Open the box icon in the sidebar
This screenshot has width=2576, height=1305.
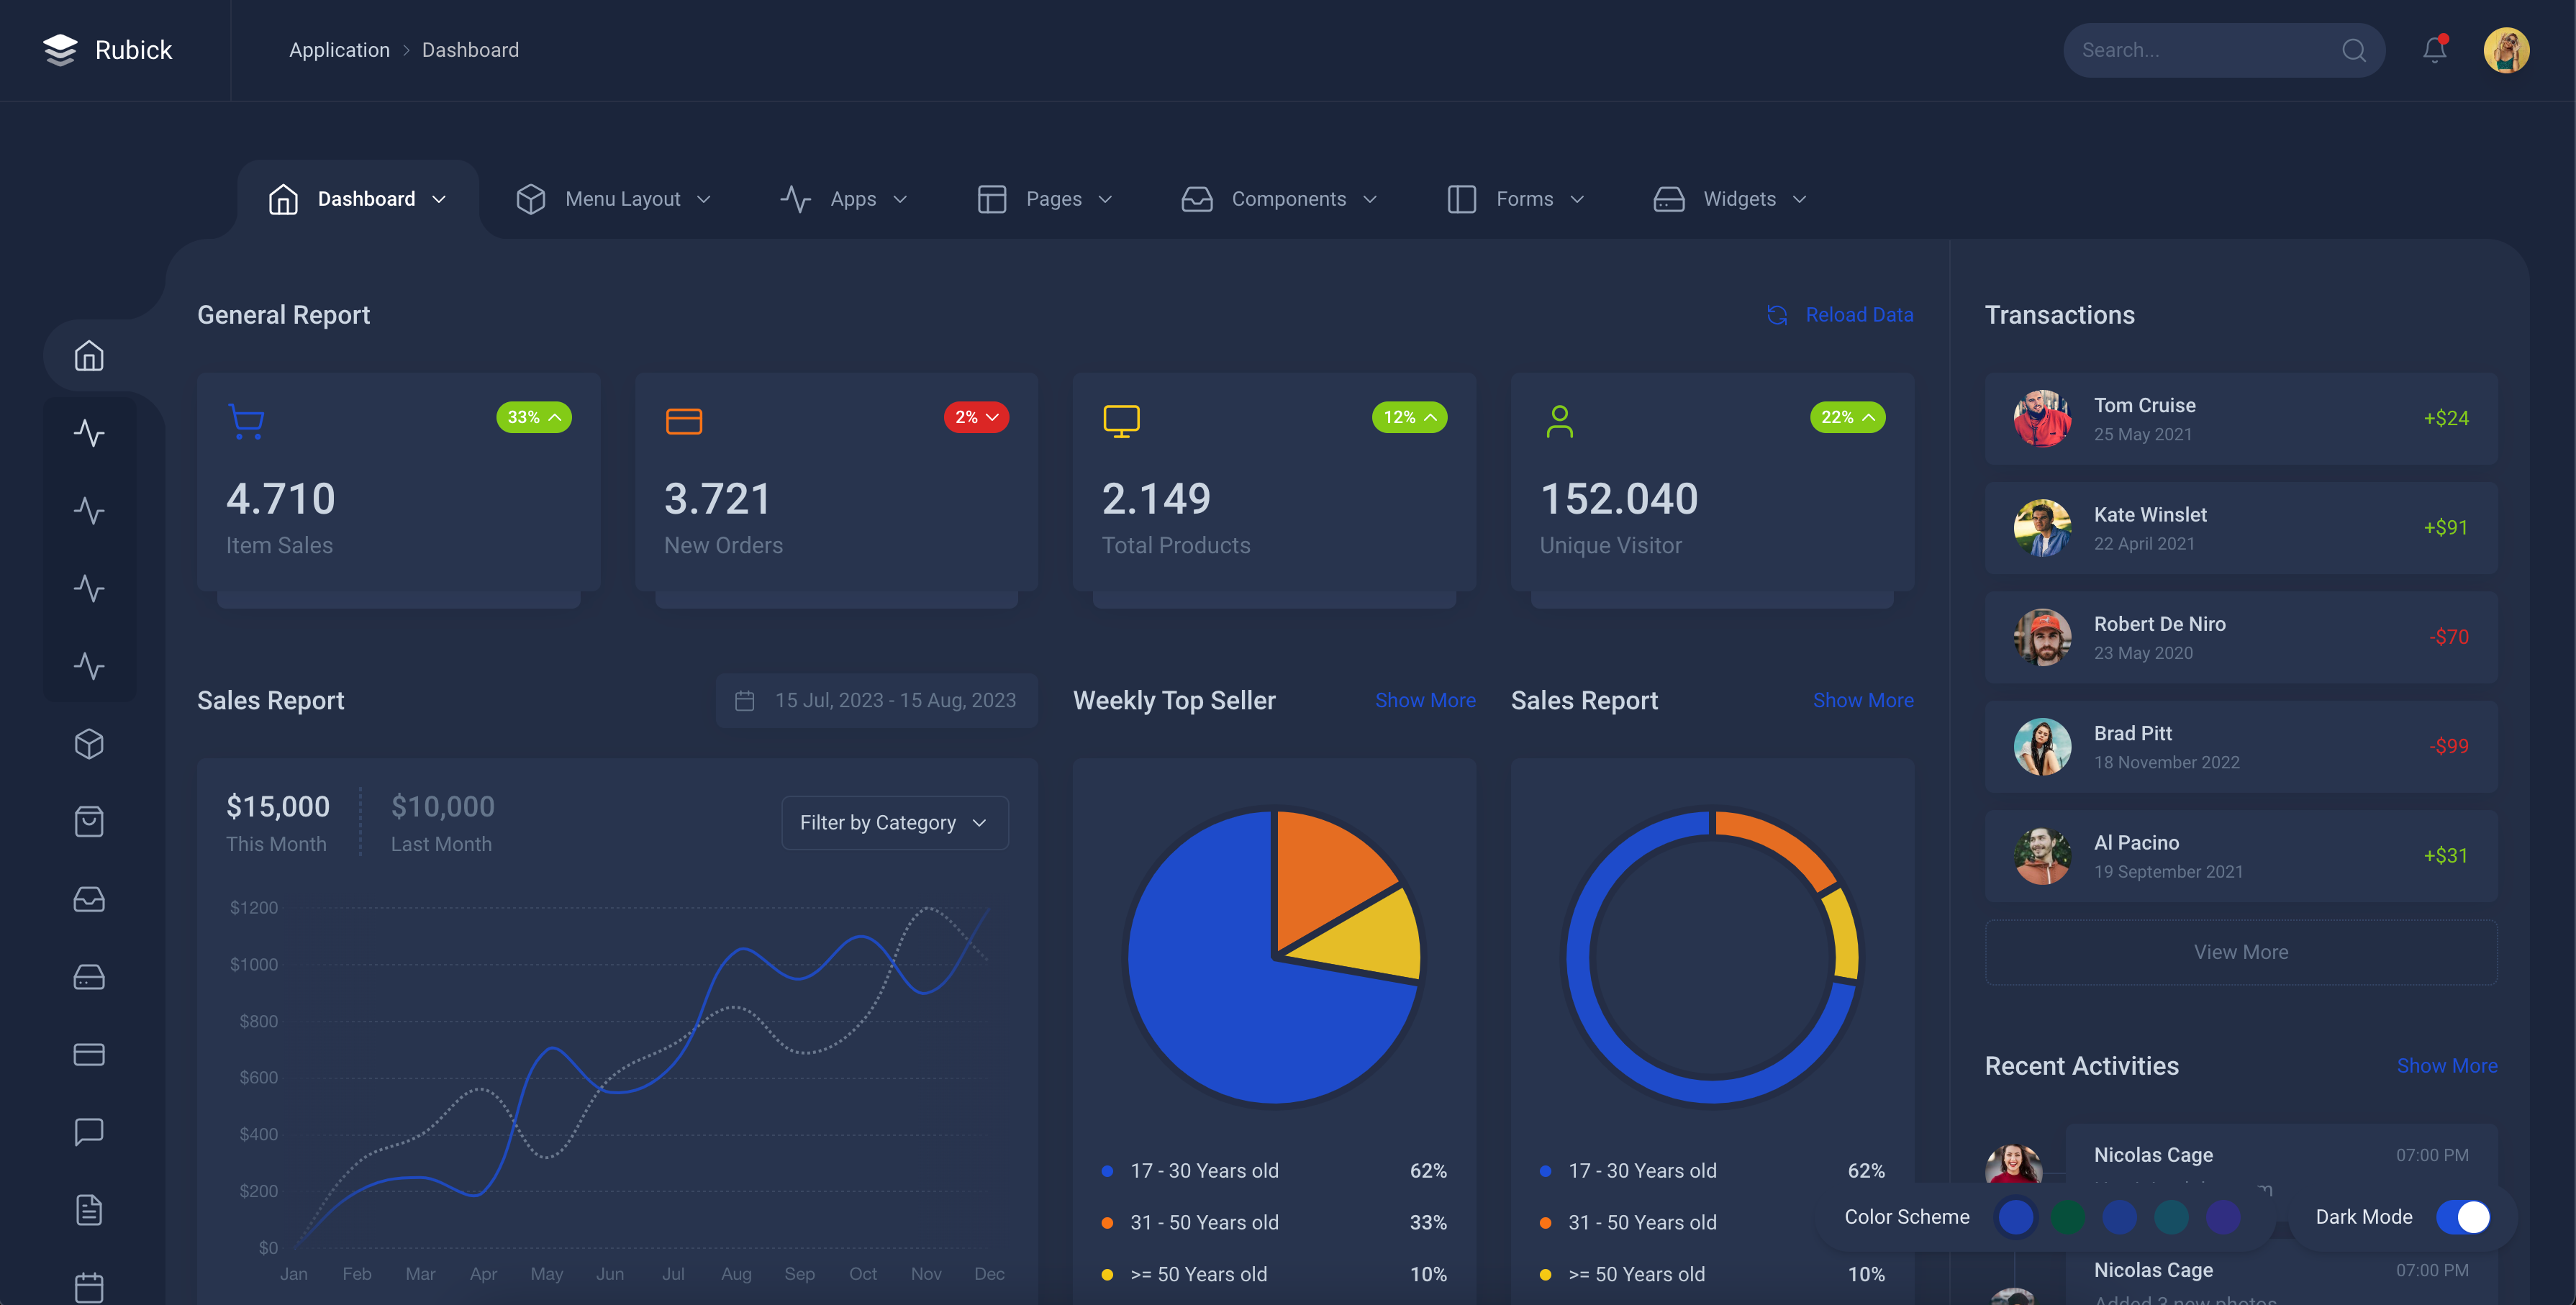tap(89, 744)
